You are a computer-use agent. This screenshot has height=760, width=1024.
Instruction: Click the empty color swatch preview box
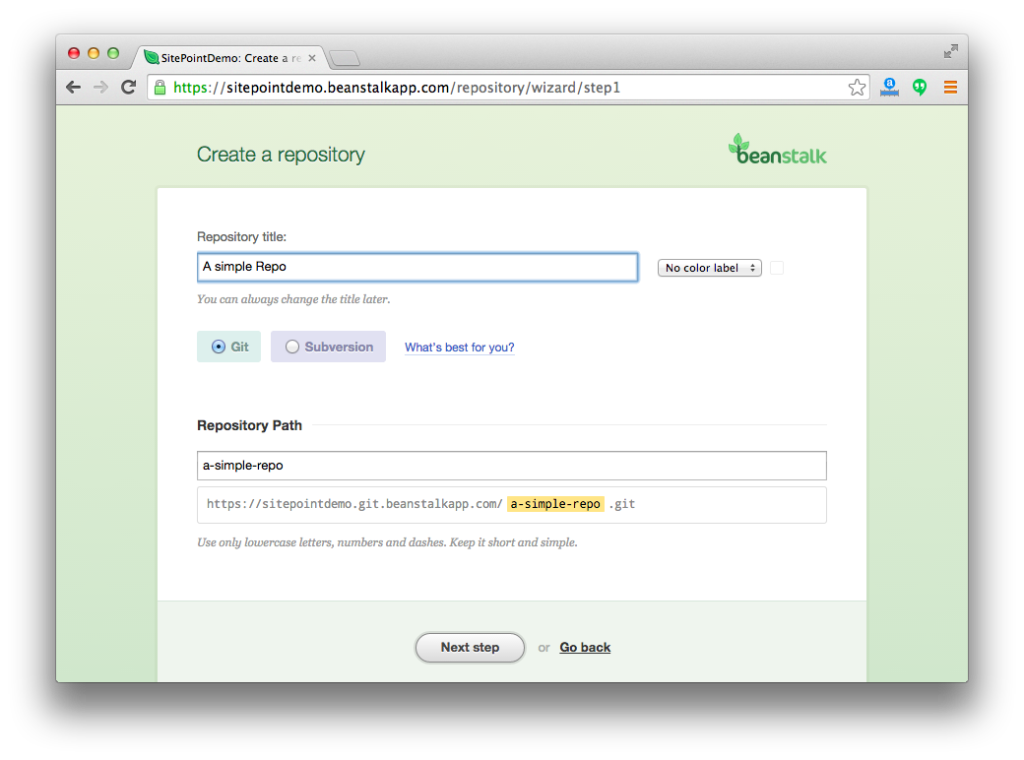coord(776,268)
